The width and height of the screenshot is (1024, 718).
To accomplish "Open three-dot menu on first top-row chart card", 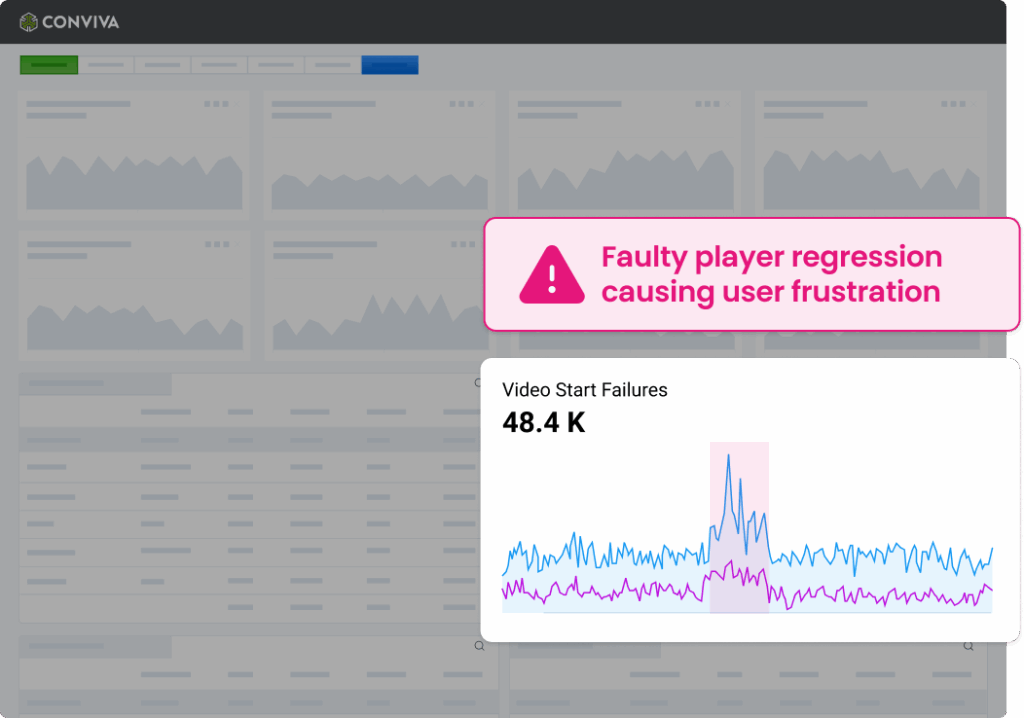I will pos(216,104).
